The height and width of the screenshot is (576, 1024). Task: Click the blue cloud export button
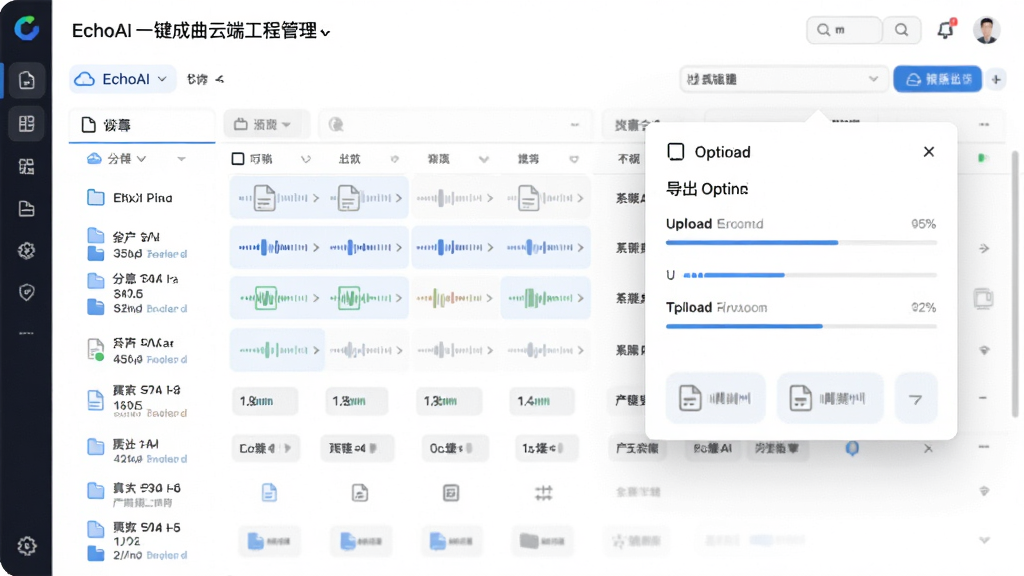pyautogui.click(x=937, y=79)
